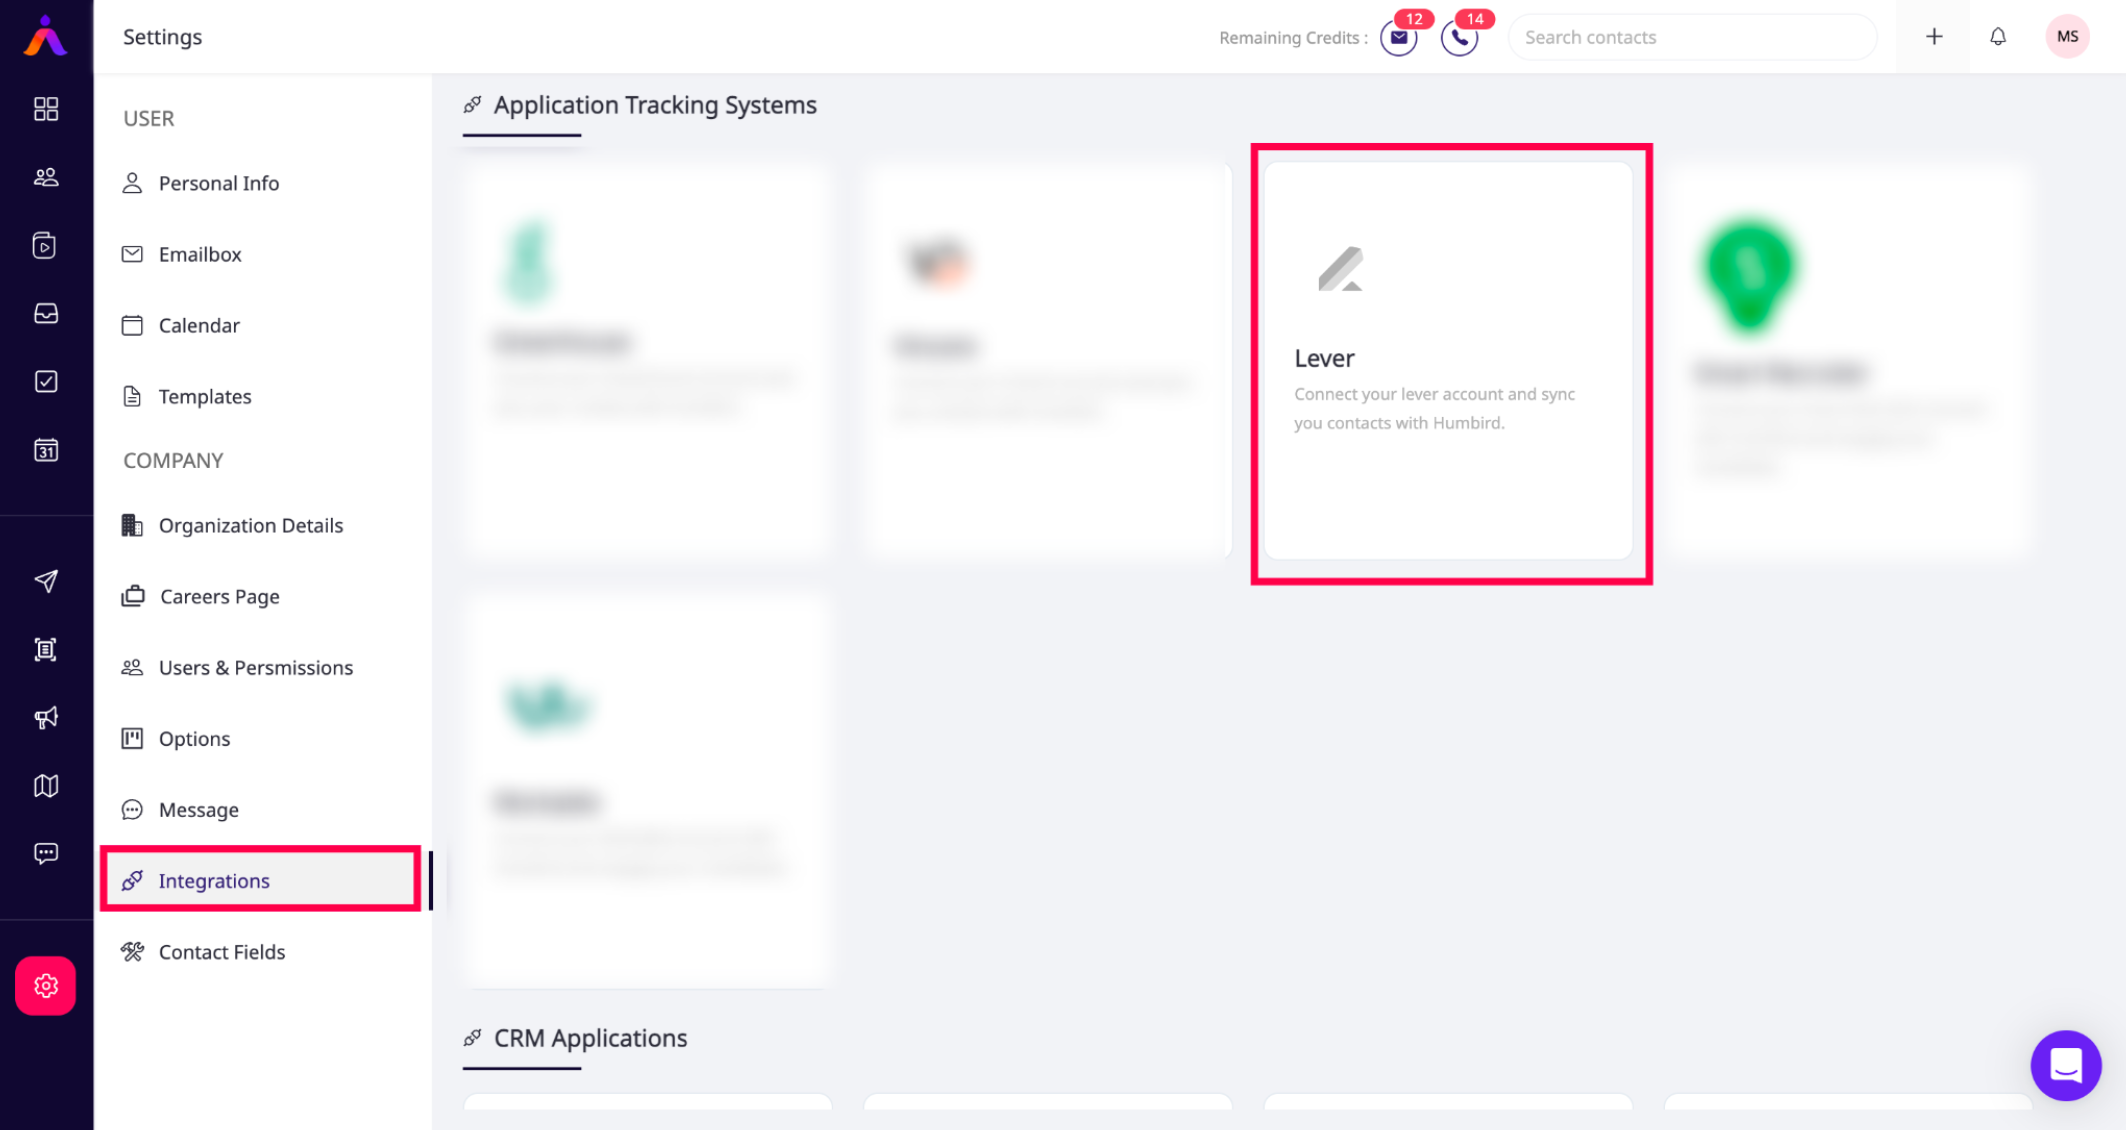Open Careers Page settings

pyautogui.click(x=219, y=596)
